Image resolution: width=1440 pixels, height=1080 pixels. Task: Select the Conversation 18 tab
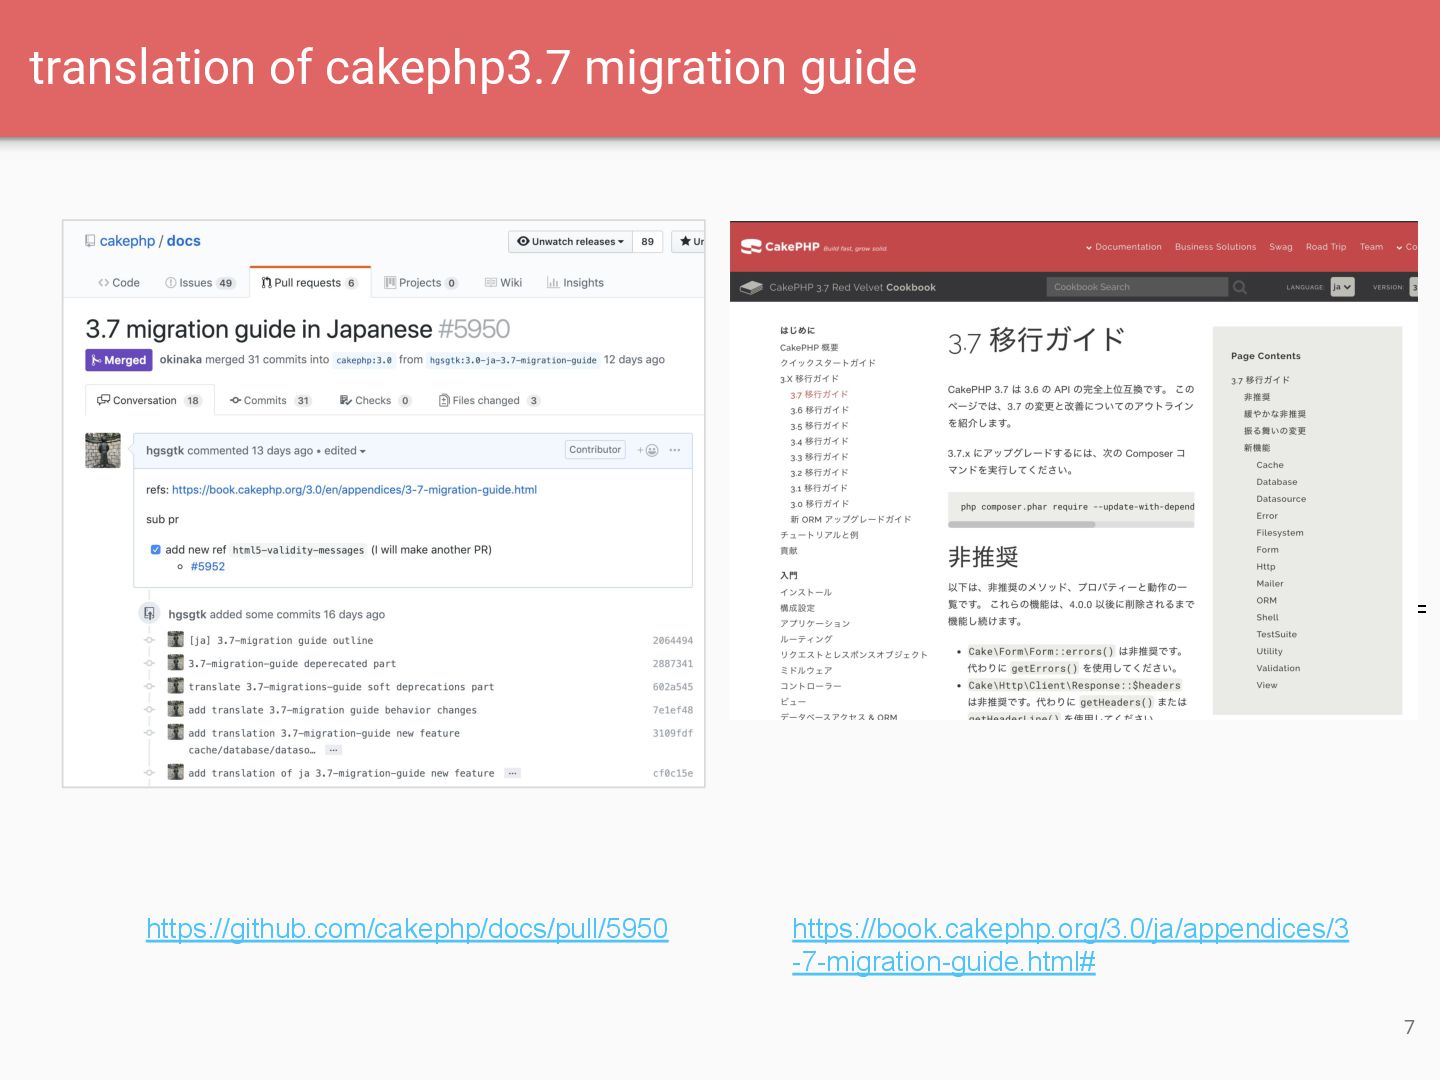coord(149,400)
